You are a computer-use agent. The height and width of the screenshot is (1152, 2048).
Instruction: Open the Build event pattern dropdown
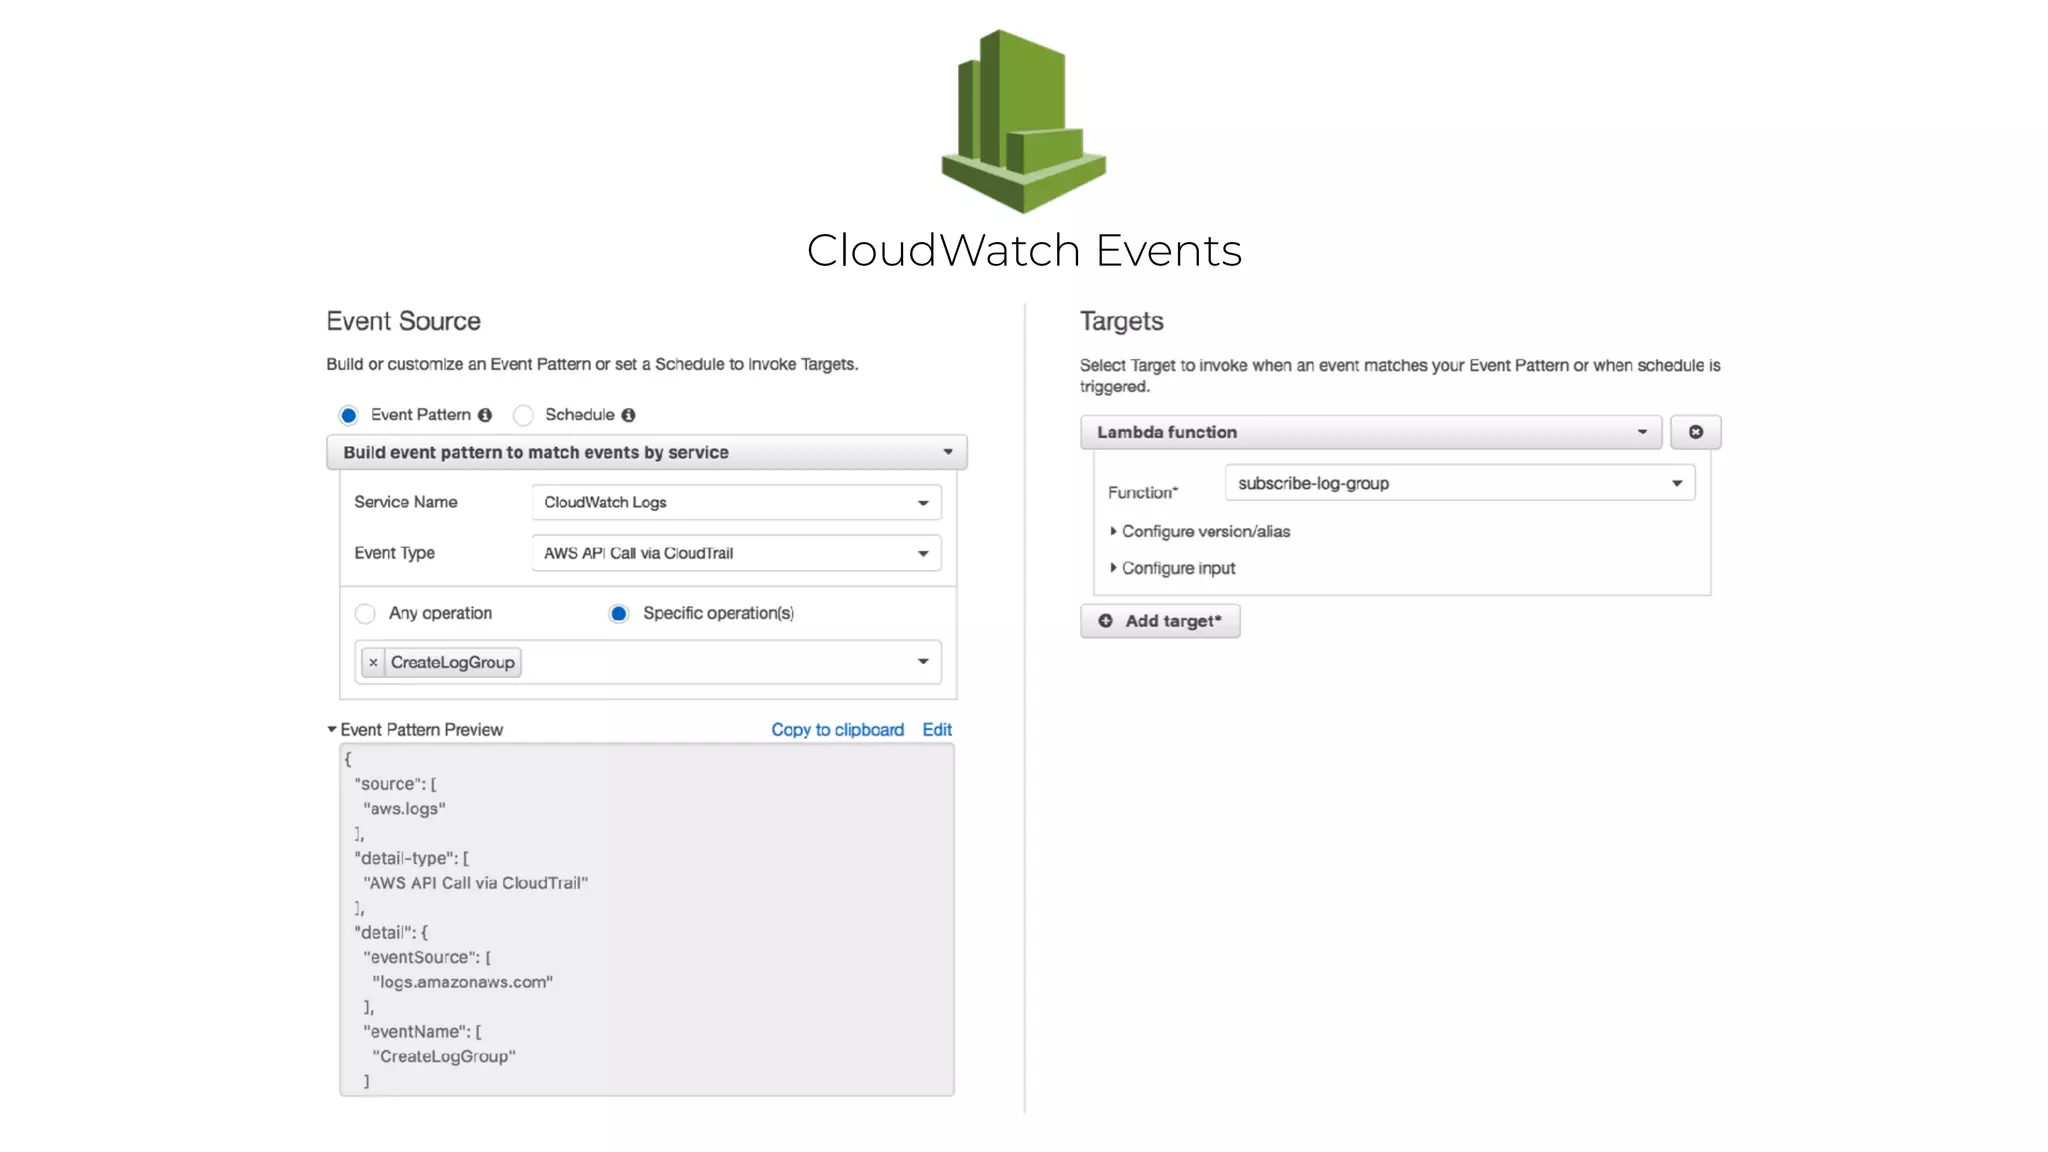pos(647,452)
